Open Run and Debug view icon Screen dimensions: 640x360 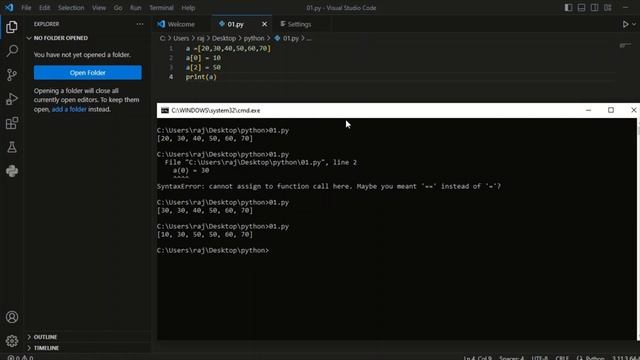pyautogui.click(x=12, y=99)
